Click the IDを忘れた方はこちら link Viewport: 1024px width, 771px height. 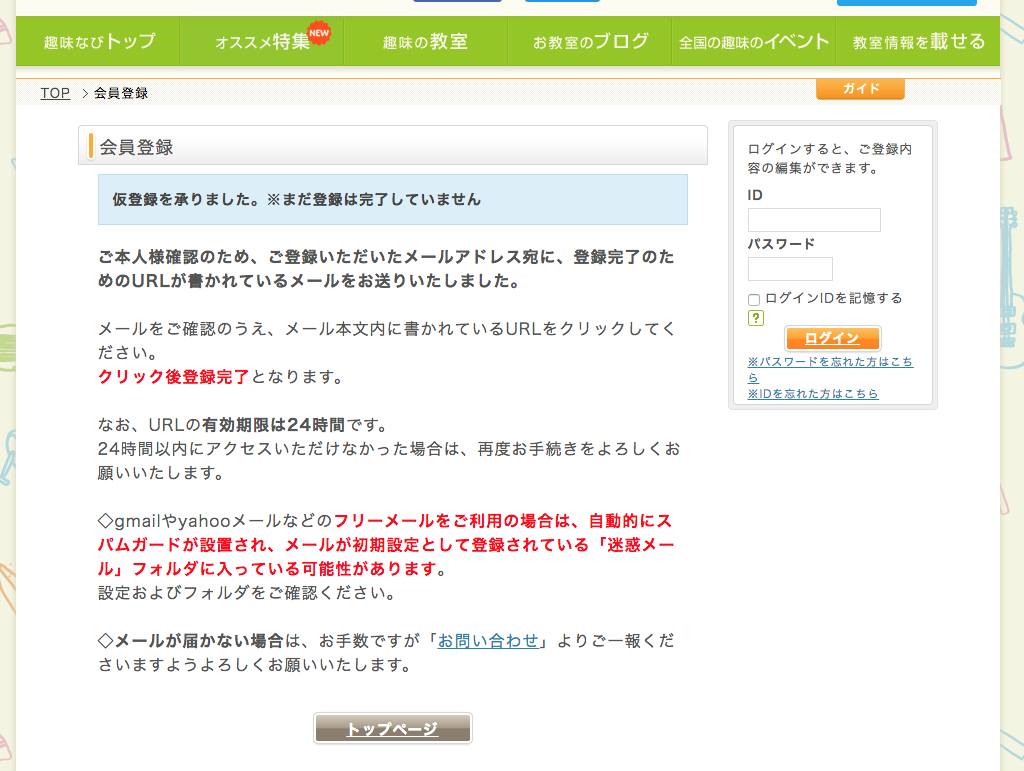tap(813, 394)
